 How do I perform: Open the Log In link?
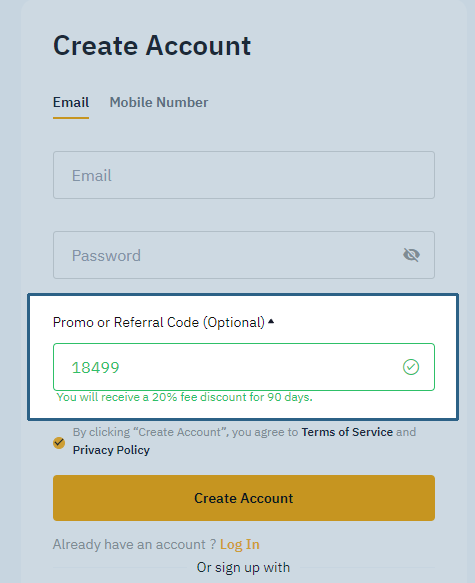click(240, 544)
